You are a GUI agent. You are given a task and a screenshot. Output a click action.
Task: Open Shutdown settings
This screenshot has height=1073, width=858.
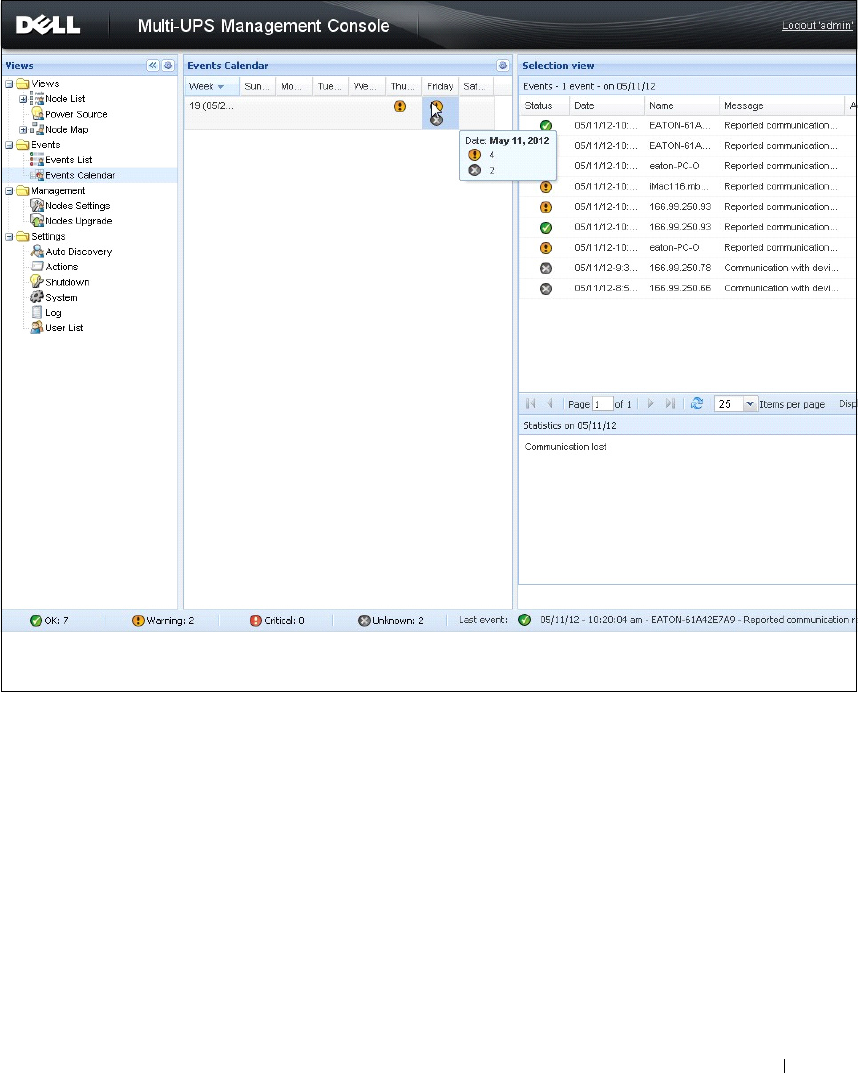click(67, 282)
